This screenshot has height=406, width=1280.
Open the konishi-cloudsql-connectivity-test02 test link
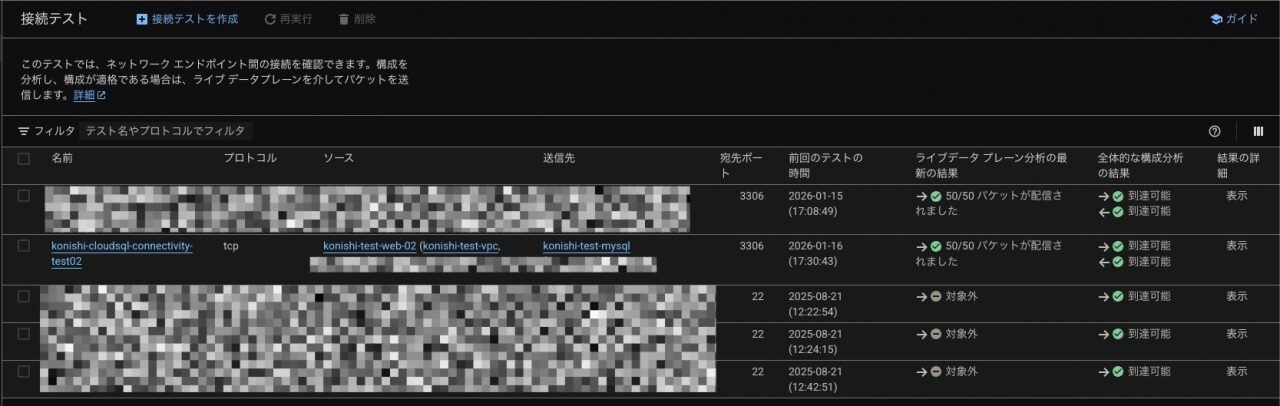pos(121,246)
